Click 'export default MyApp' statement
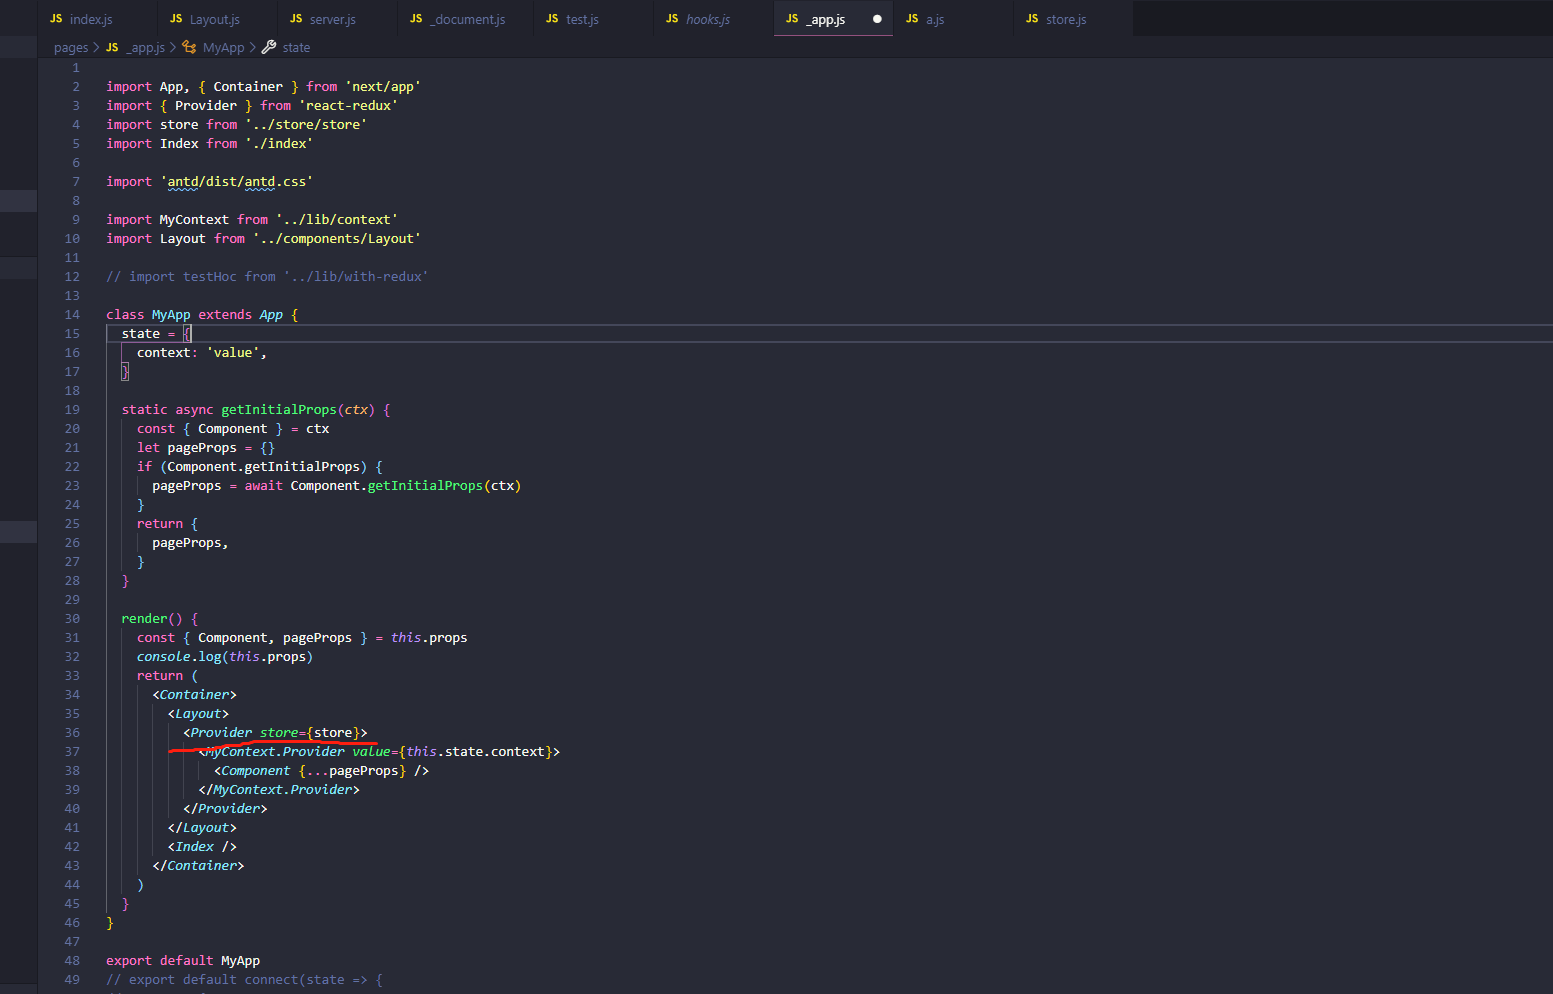The image size is (1553, 994). pyautogui.click(x=183, y=961)
